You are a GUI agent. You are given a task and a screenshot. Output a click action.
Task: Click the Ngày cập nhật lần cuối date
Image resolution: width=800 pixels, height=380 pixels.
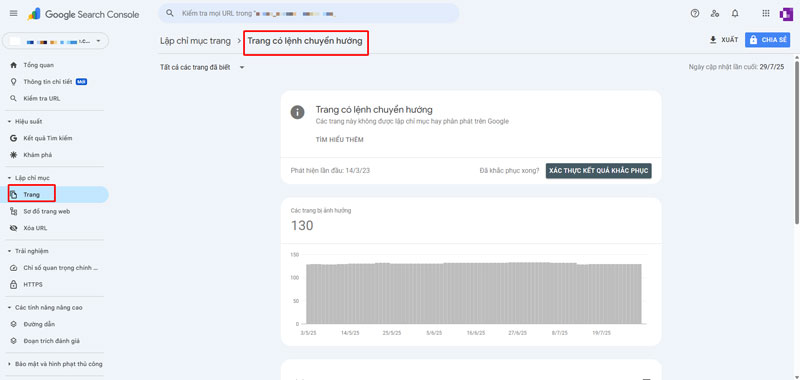tap(736, 67)
